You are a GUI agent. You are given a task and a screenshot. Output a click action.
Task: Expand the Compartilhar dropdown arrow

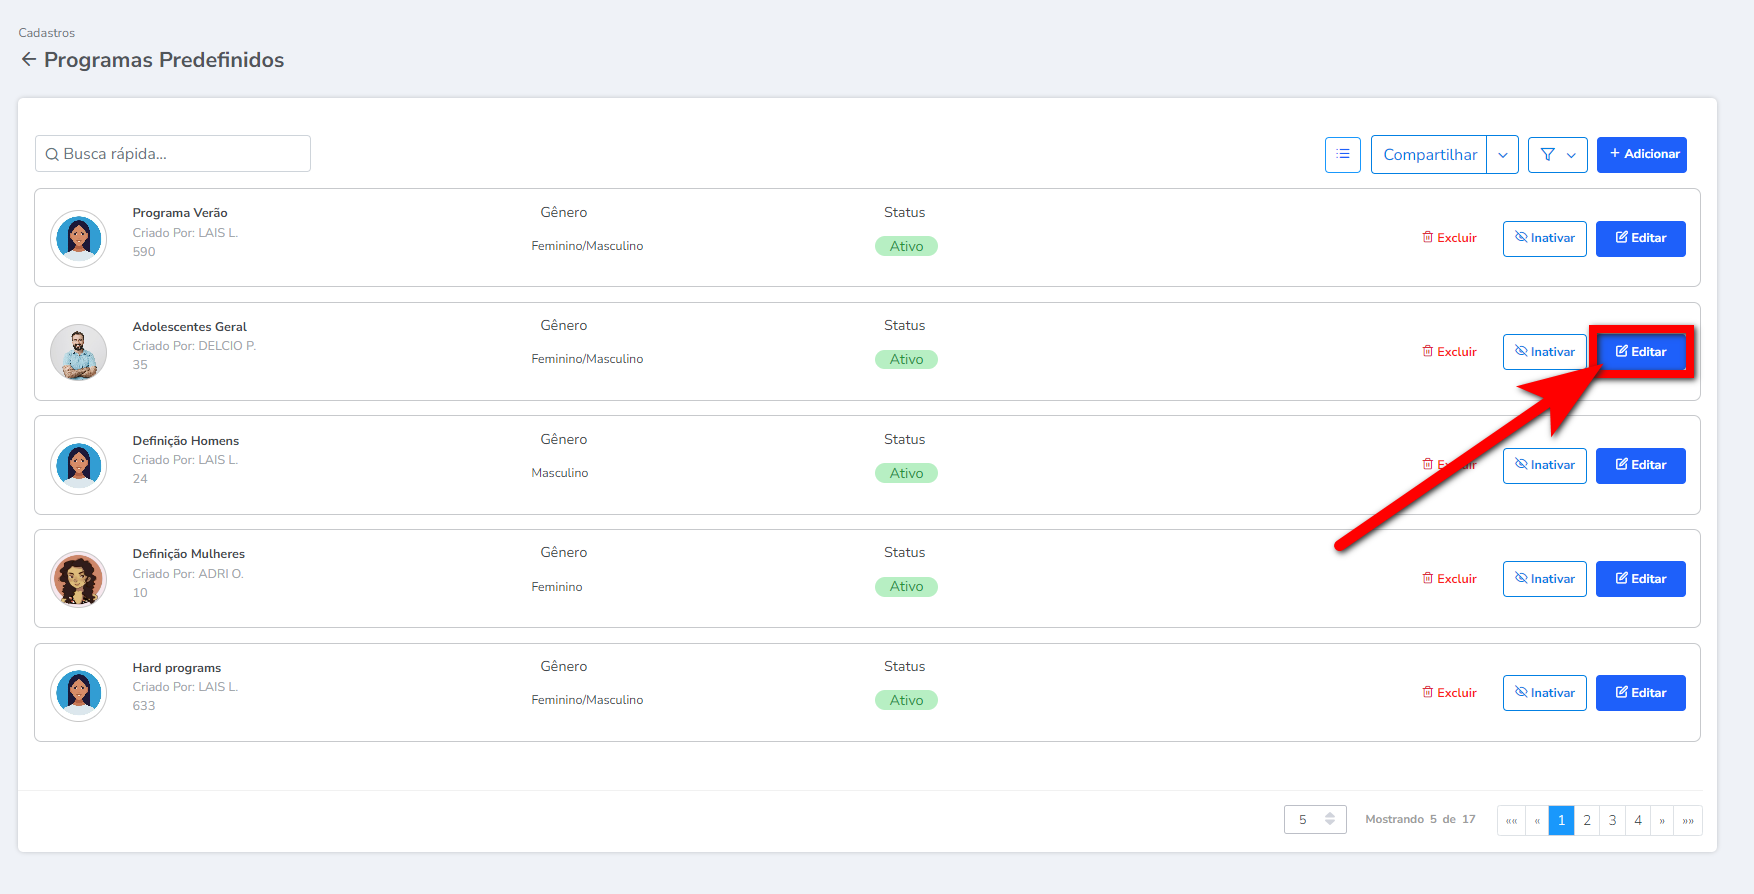(1502, 155)
